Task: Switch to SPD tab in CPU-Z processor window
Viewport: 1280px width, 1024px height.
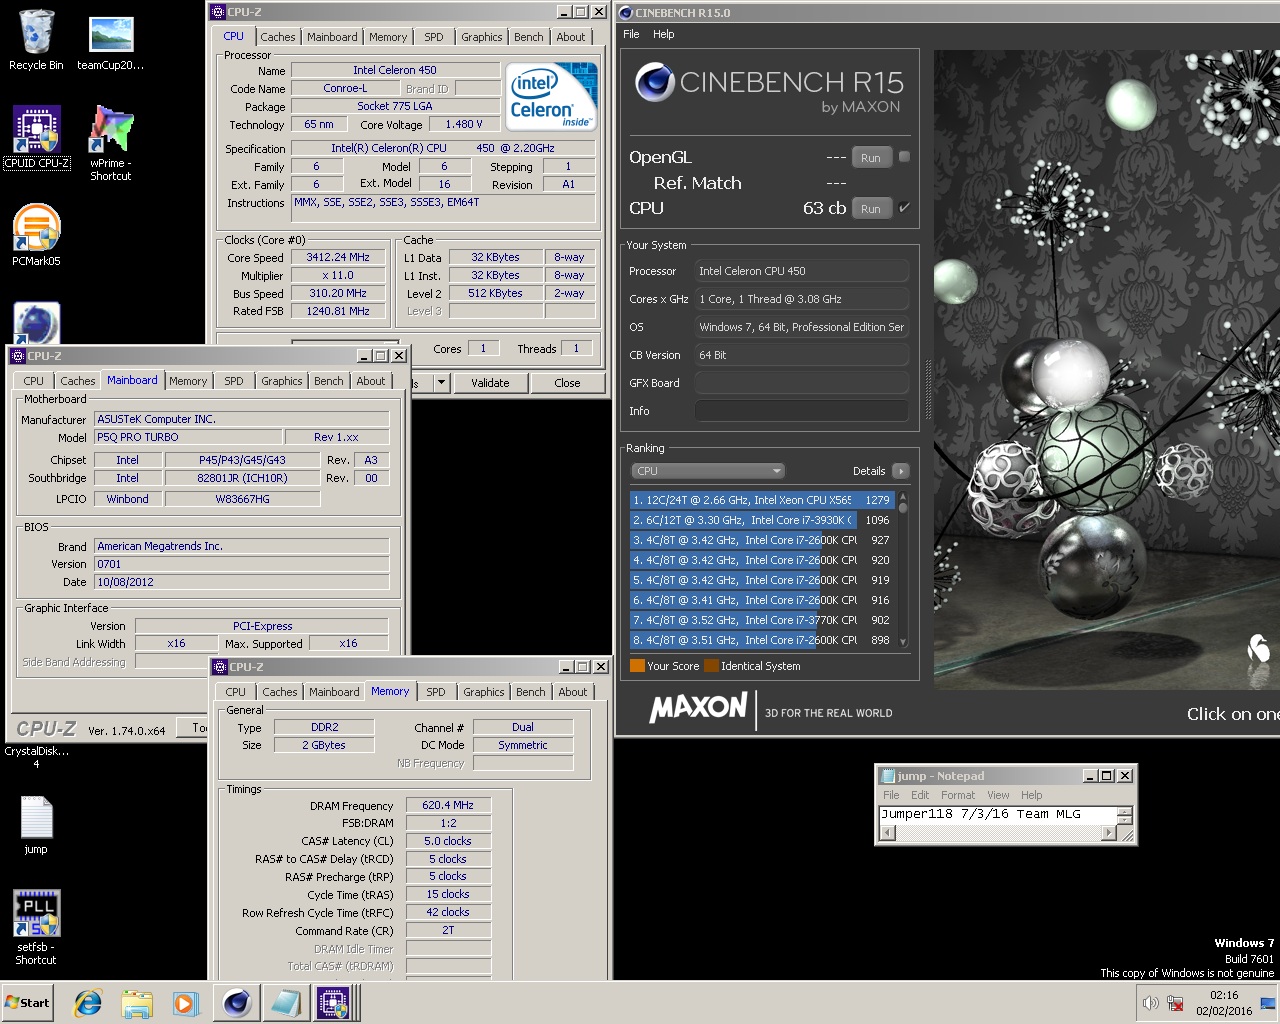Action: 433,37
